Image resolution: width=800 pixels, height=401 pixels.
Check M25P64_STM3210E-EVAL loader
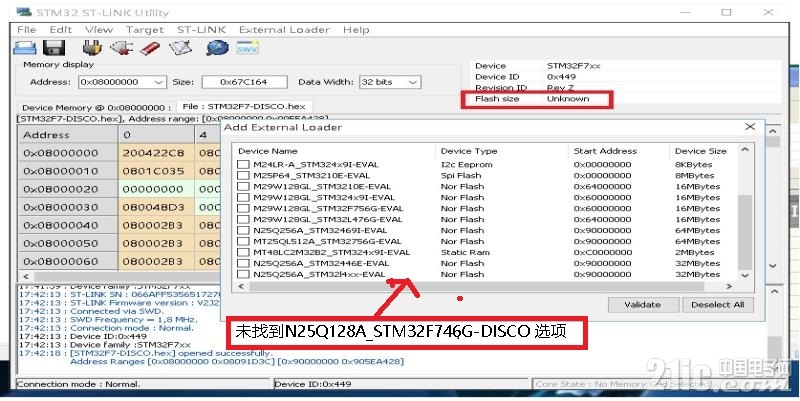243,176
